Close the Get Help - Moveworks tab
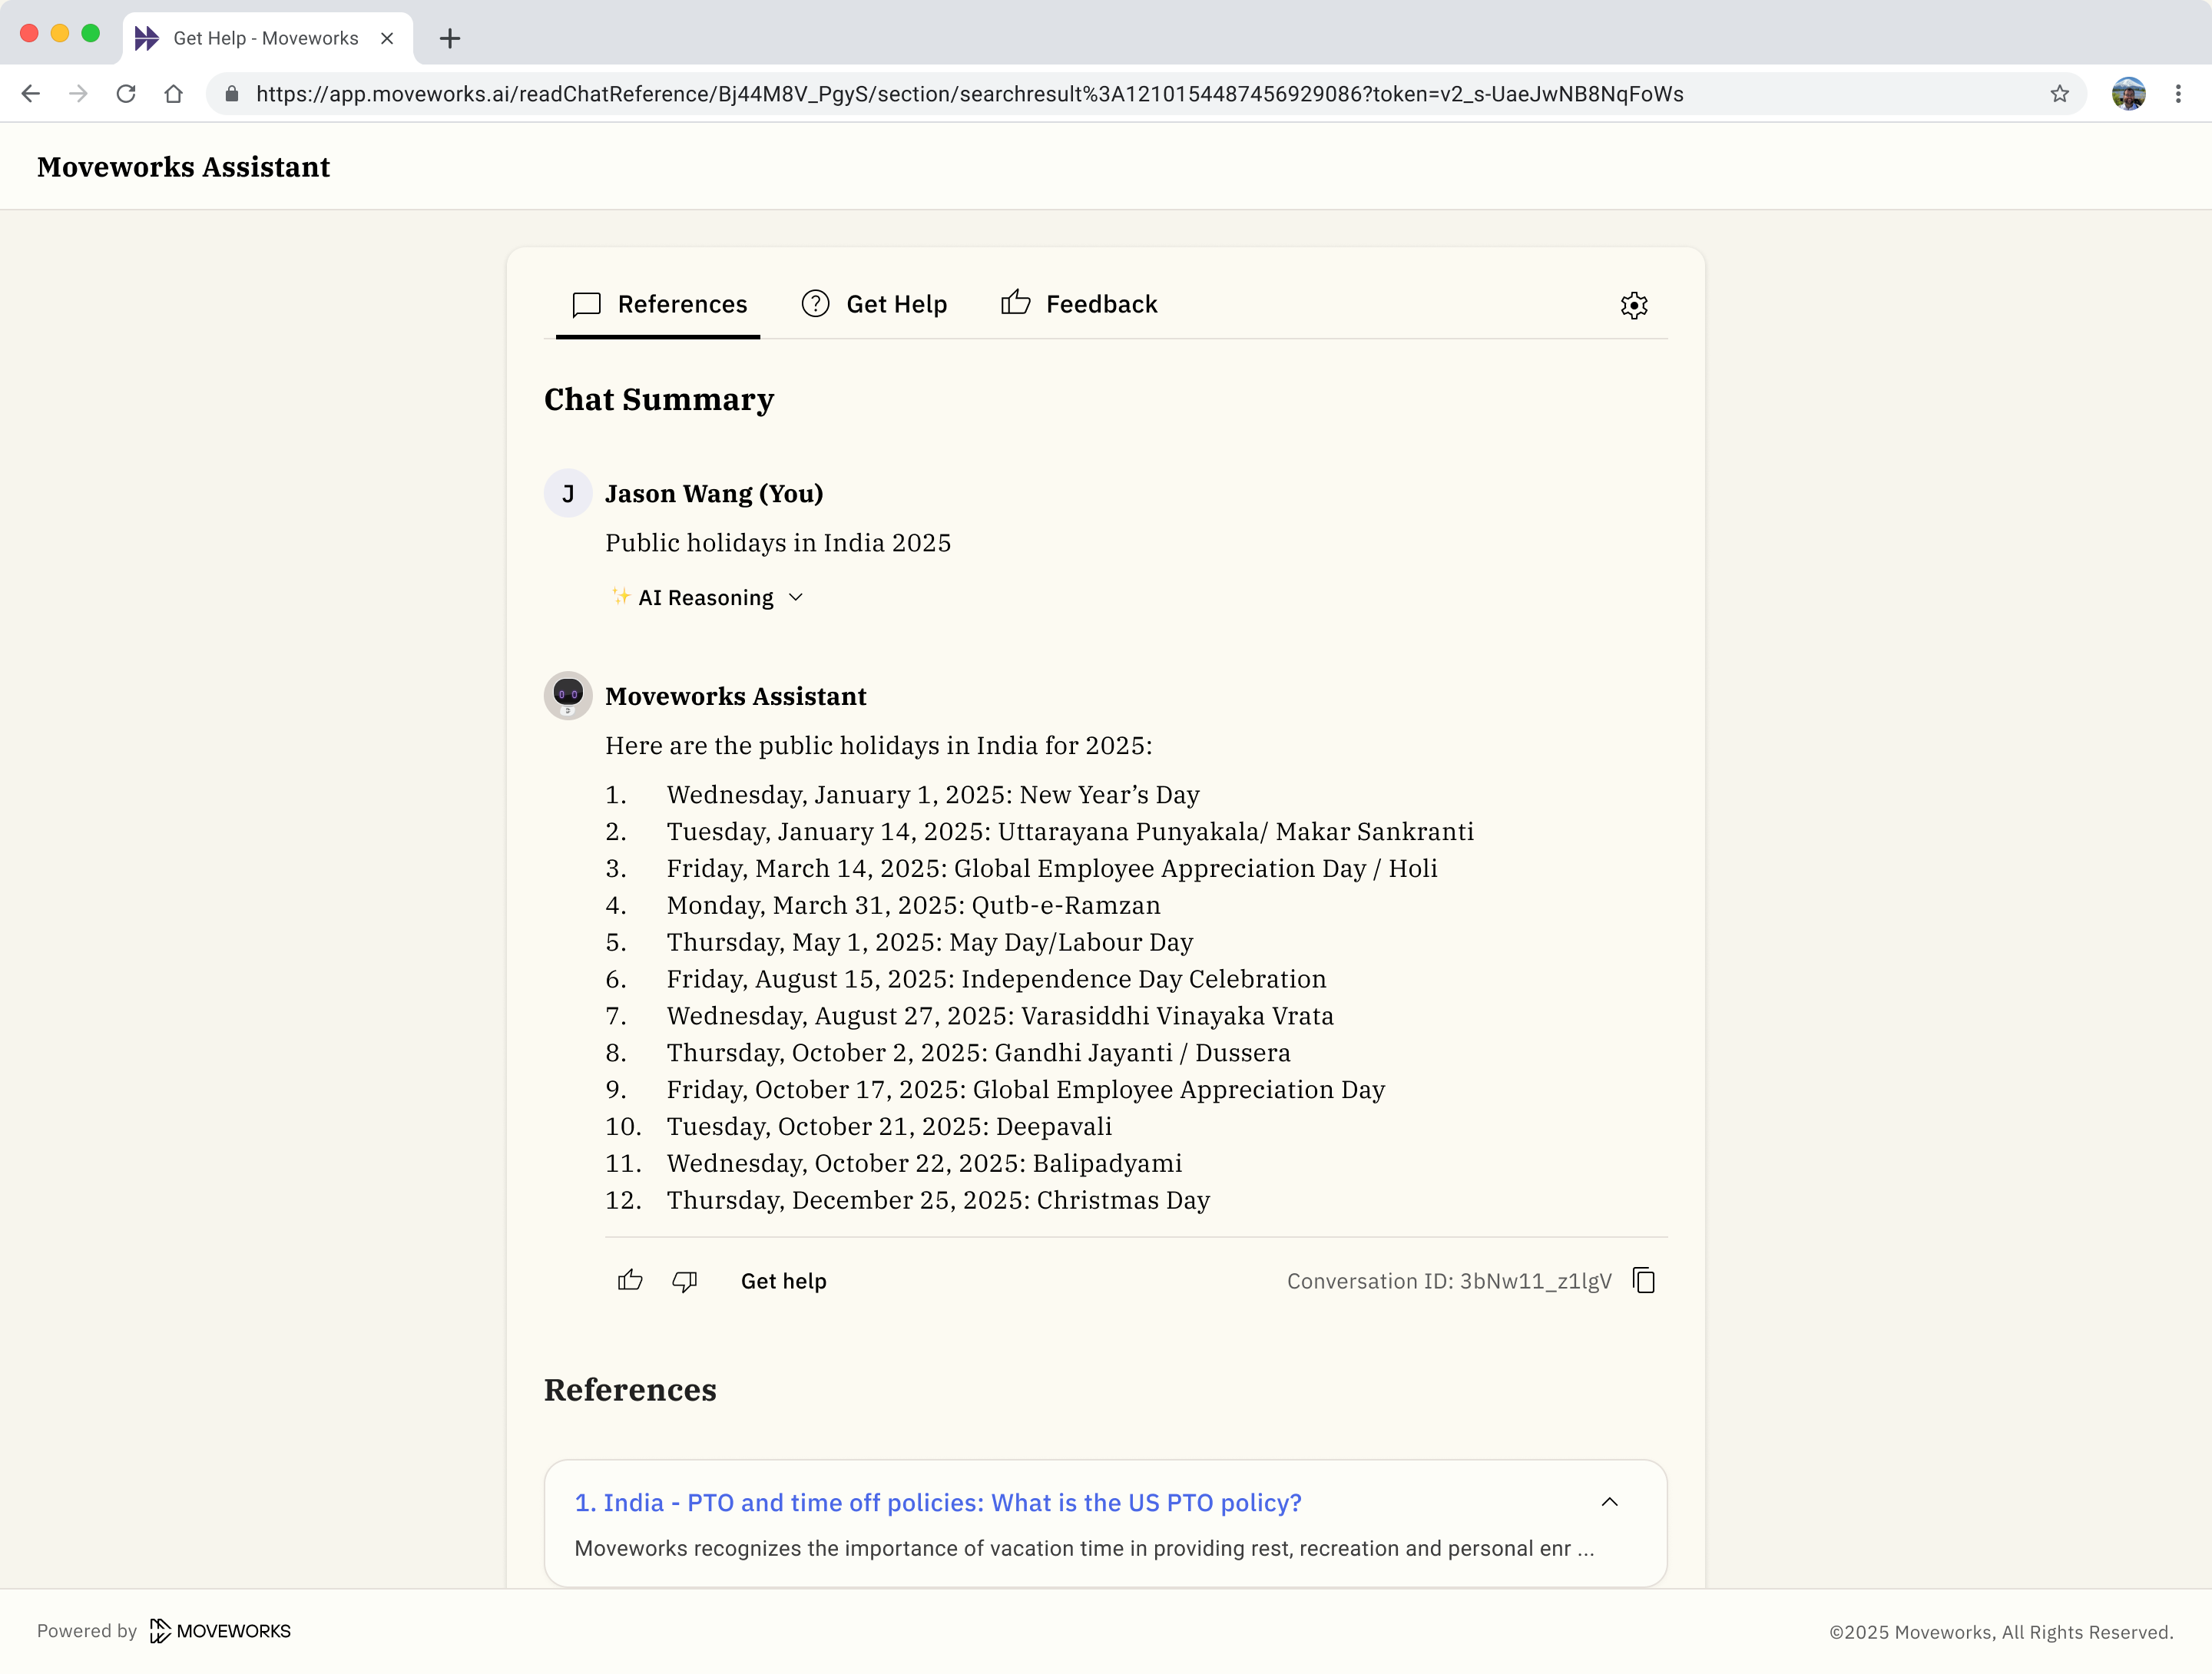Viewport: 2212px width, 1674px height. [387, 38]
